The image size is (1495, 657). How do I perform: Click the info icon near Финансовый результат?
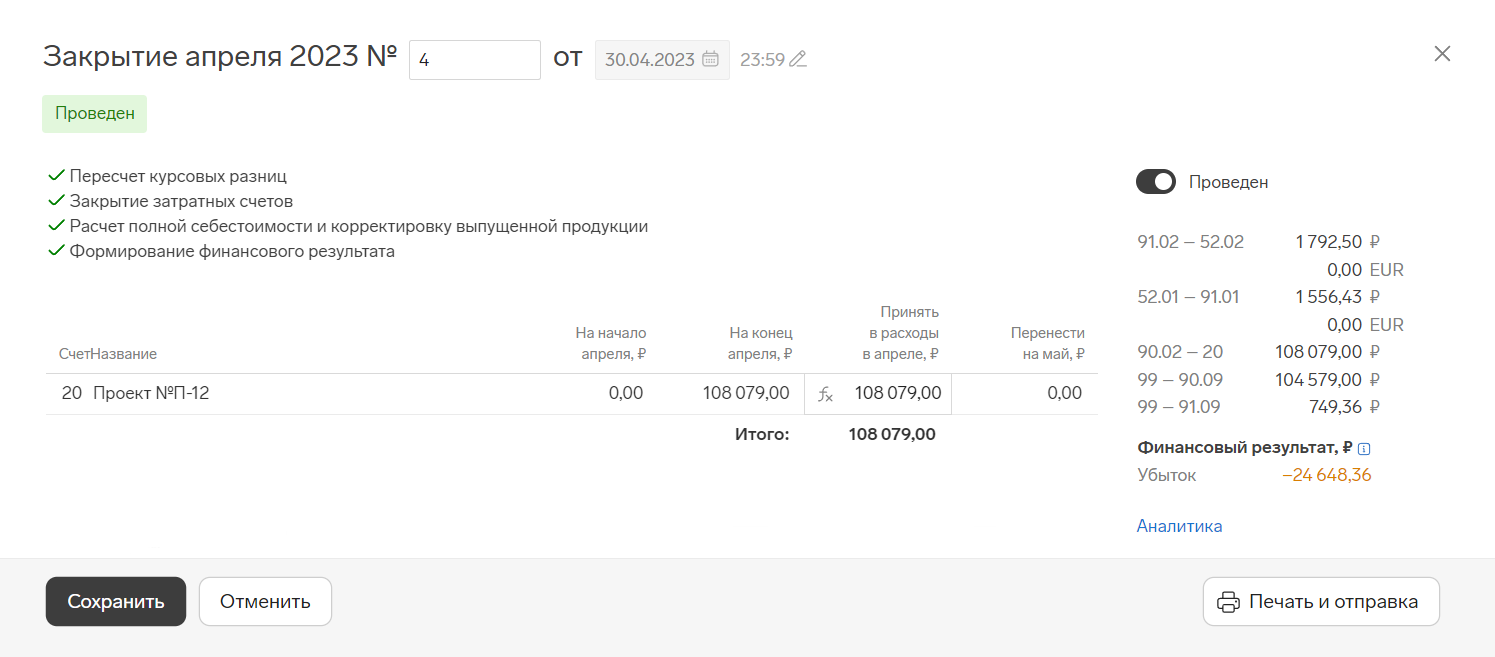[1364, 449]
